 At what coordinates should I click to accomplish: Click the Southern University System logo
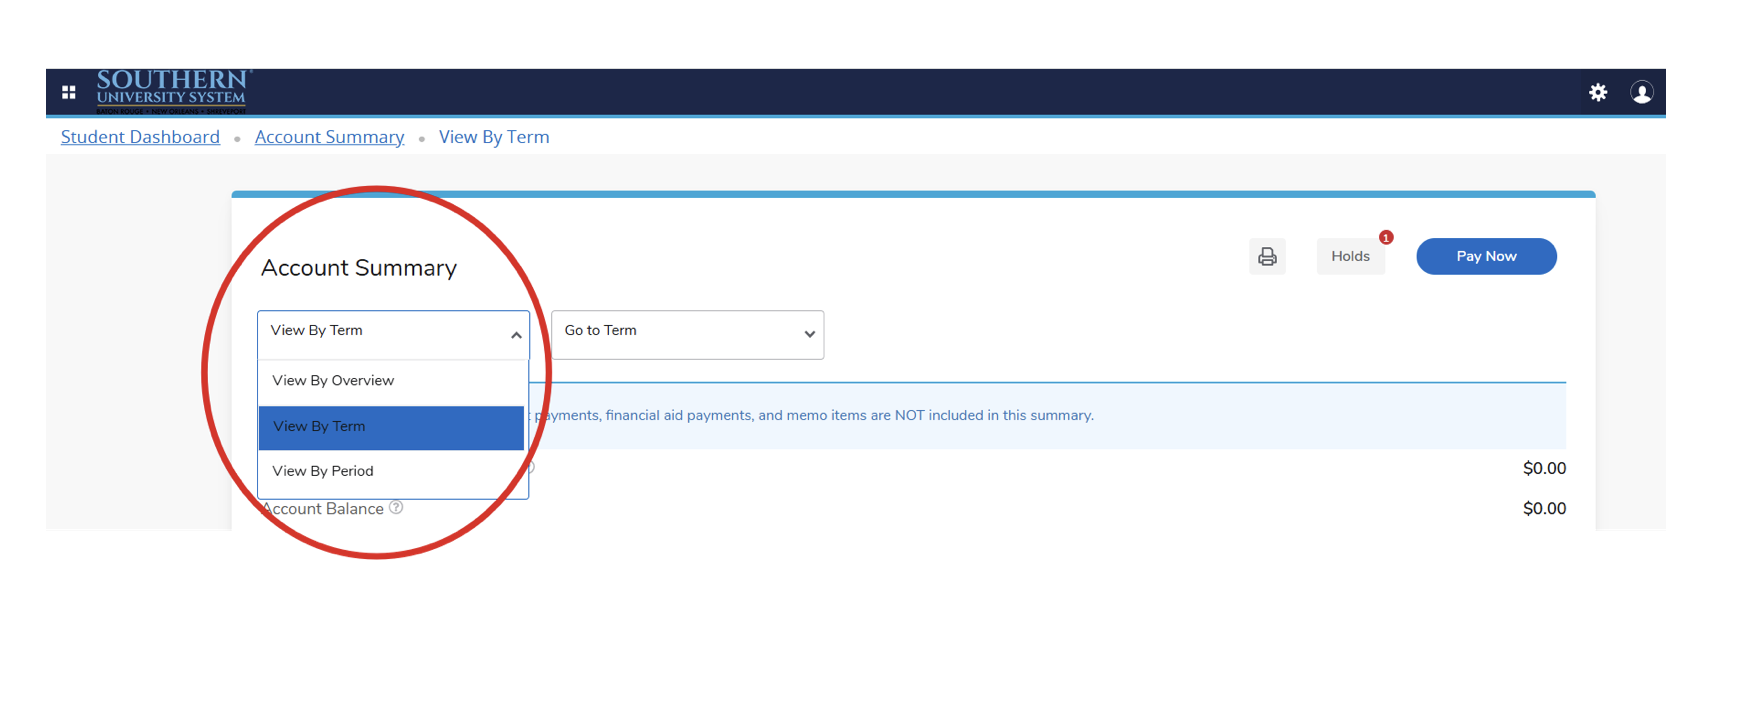(172, 90)
